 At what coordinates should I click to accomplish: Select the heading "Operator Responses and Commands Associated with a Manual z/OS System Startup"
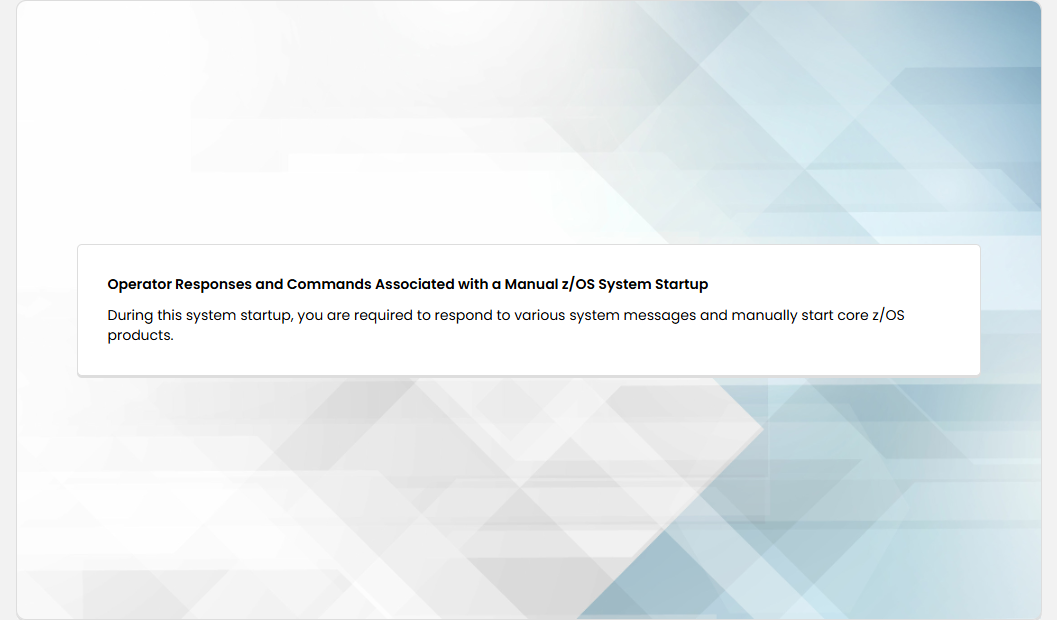(407, 284)
